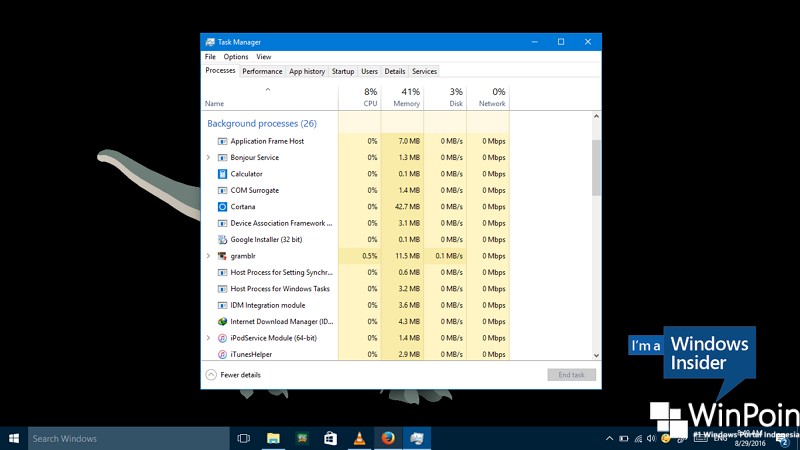Click the COM Surrogate process icon
The height and width of the screenshot is (450, 800).
222,190
